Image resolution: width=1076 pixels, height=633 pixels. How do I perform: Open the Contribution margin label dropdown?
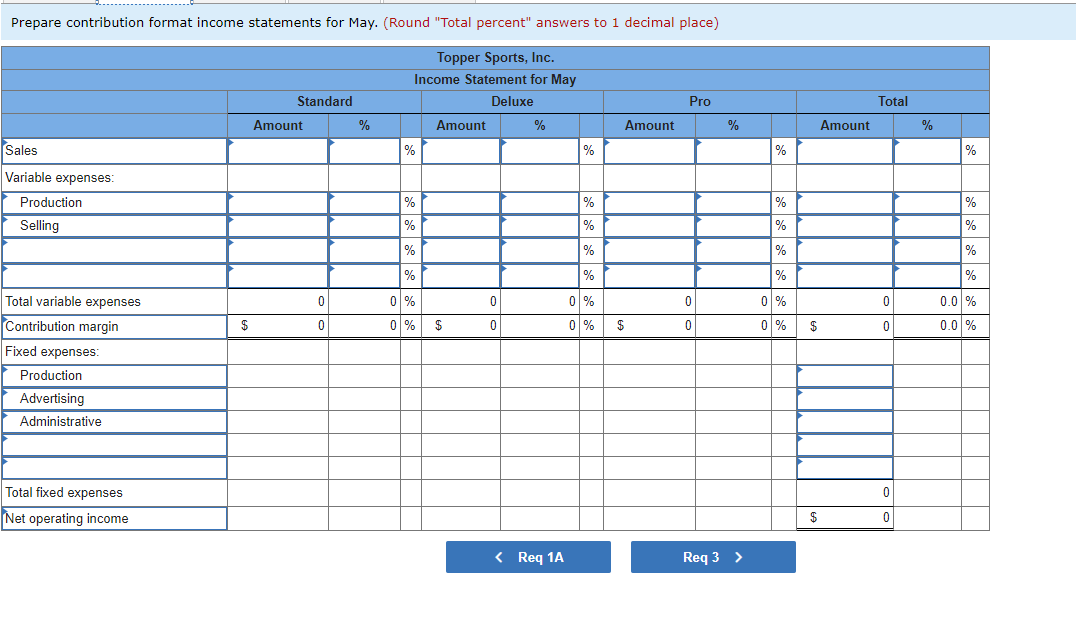[x=114, y=327]
